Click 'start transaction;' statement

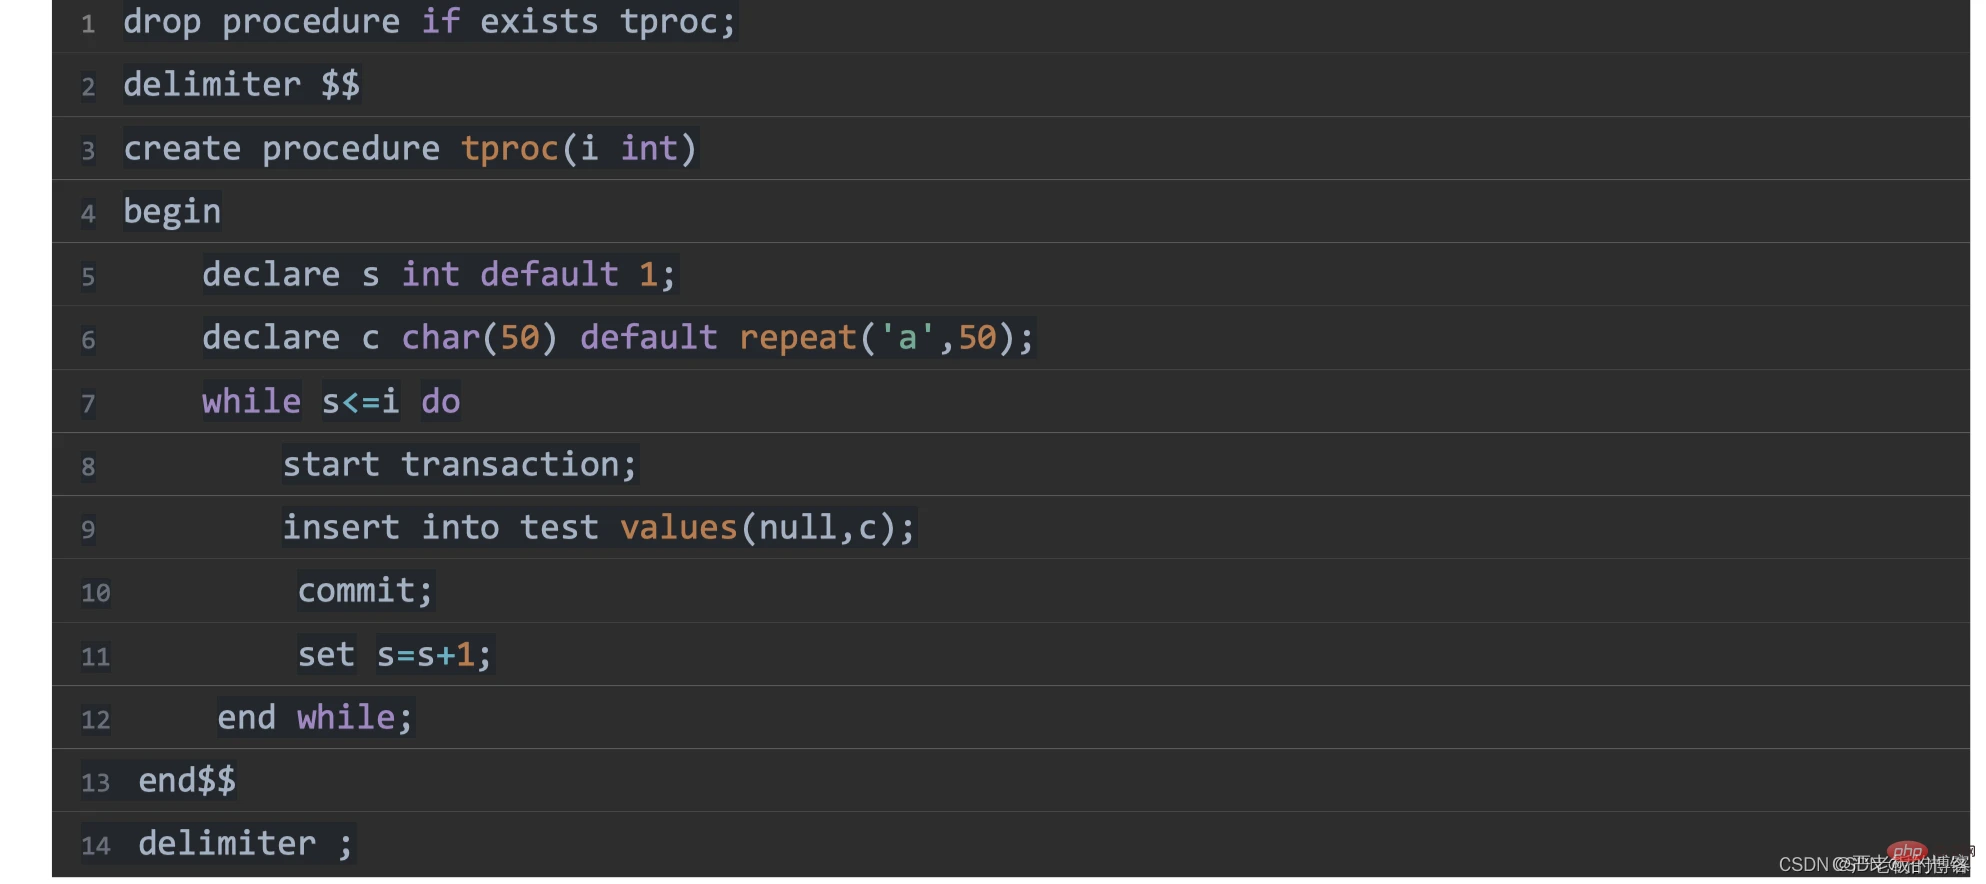[460, 465]
